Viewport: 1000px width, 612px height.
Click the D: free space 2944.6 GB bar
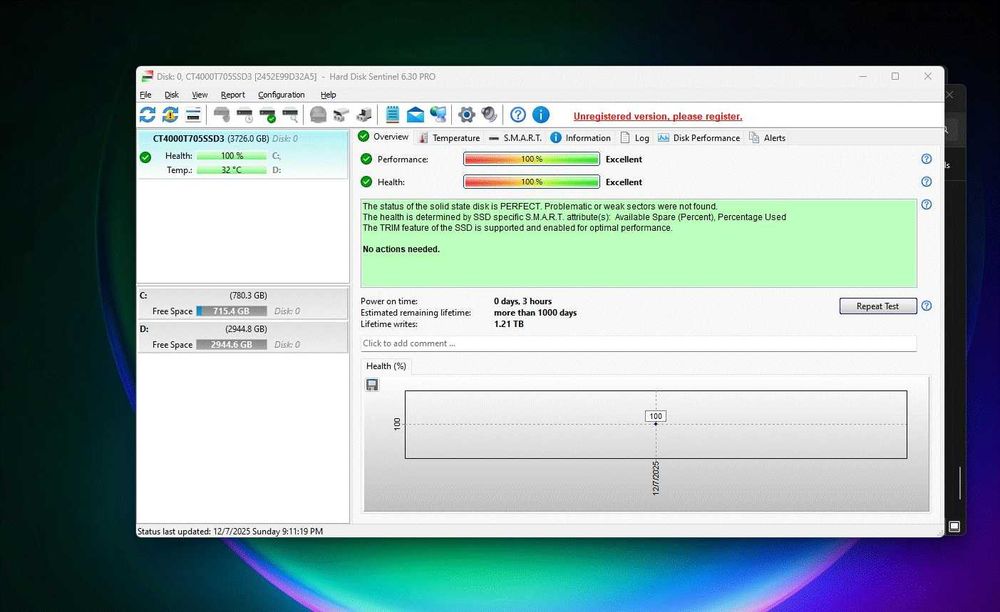(x=232, y=344)
